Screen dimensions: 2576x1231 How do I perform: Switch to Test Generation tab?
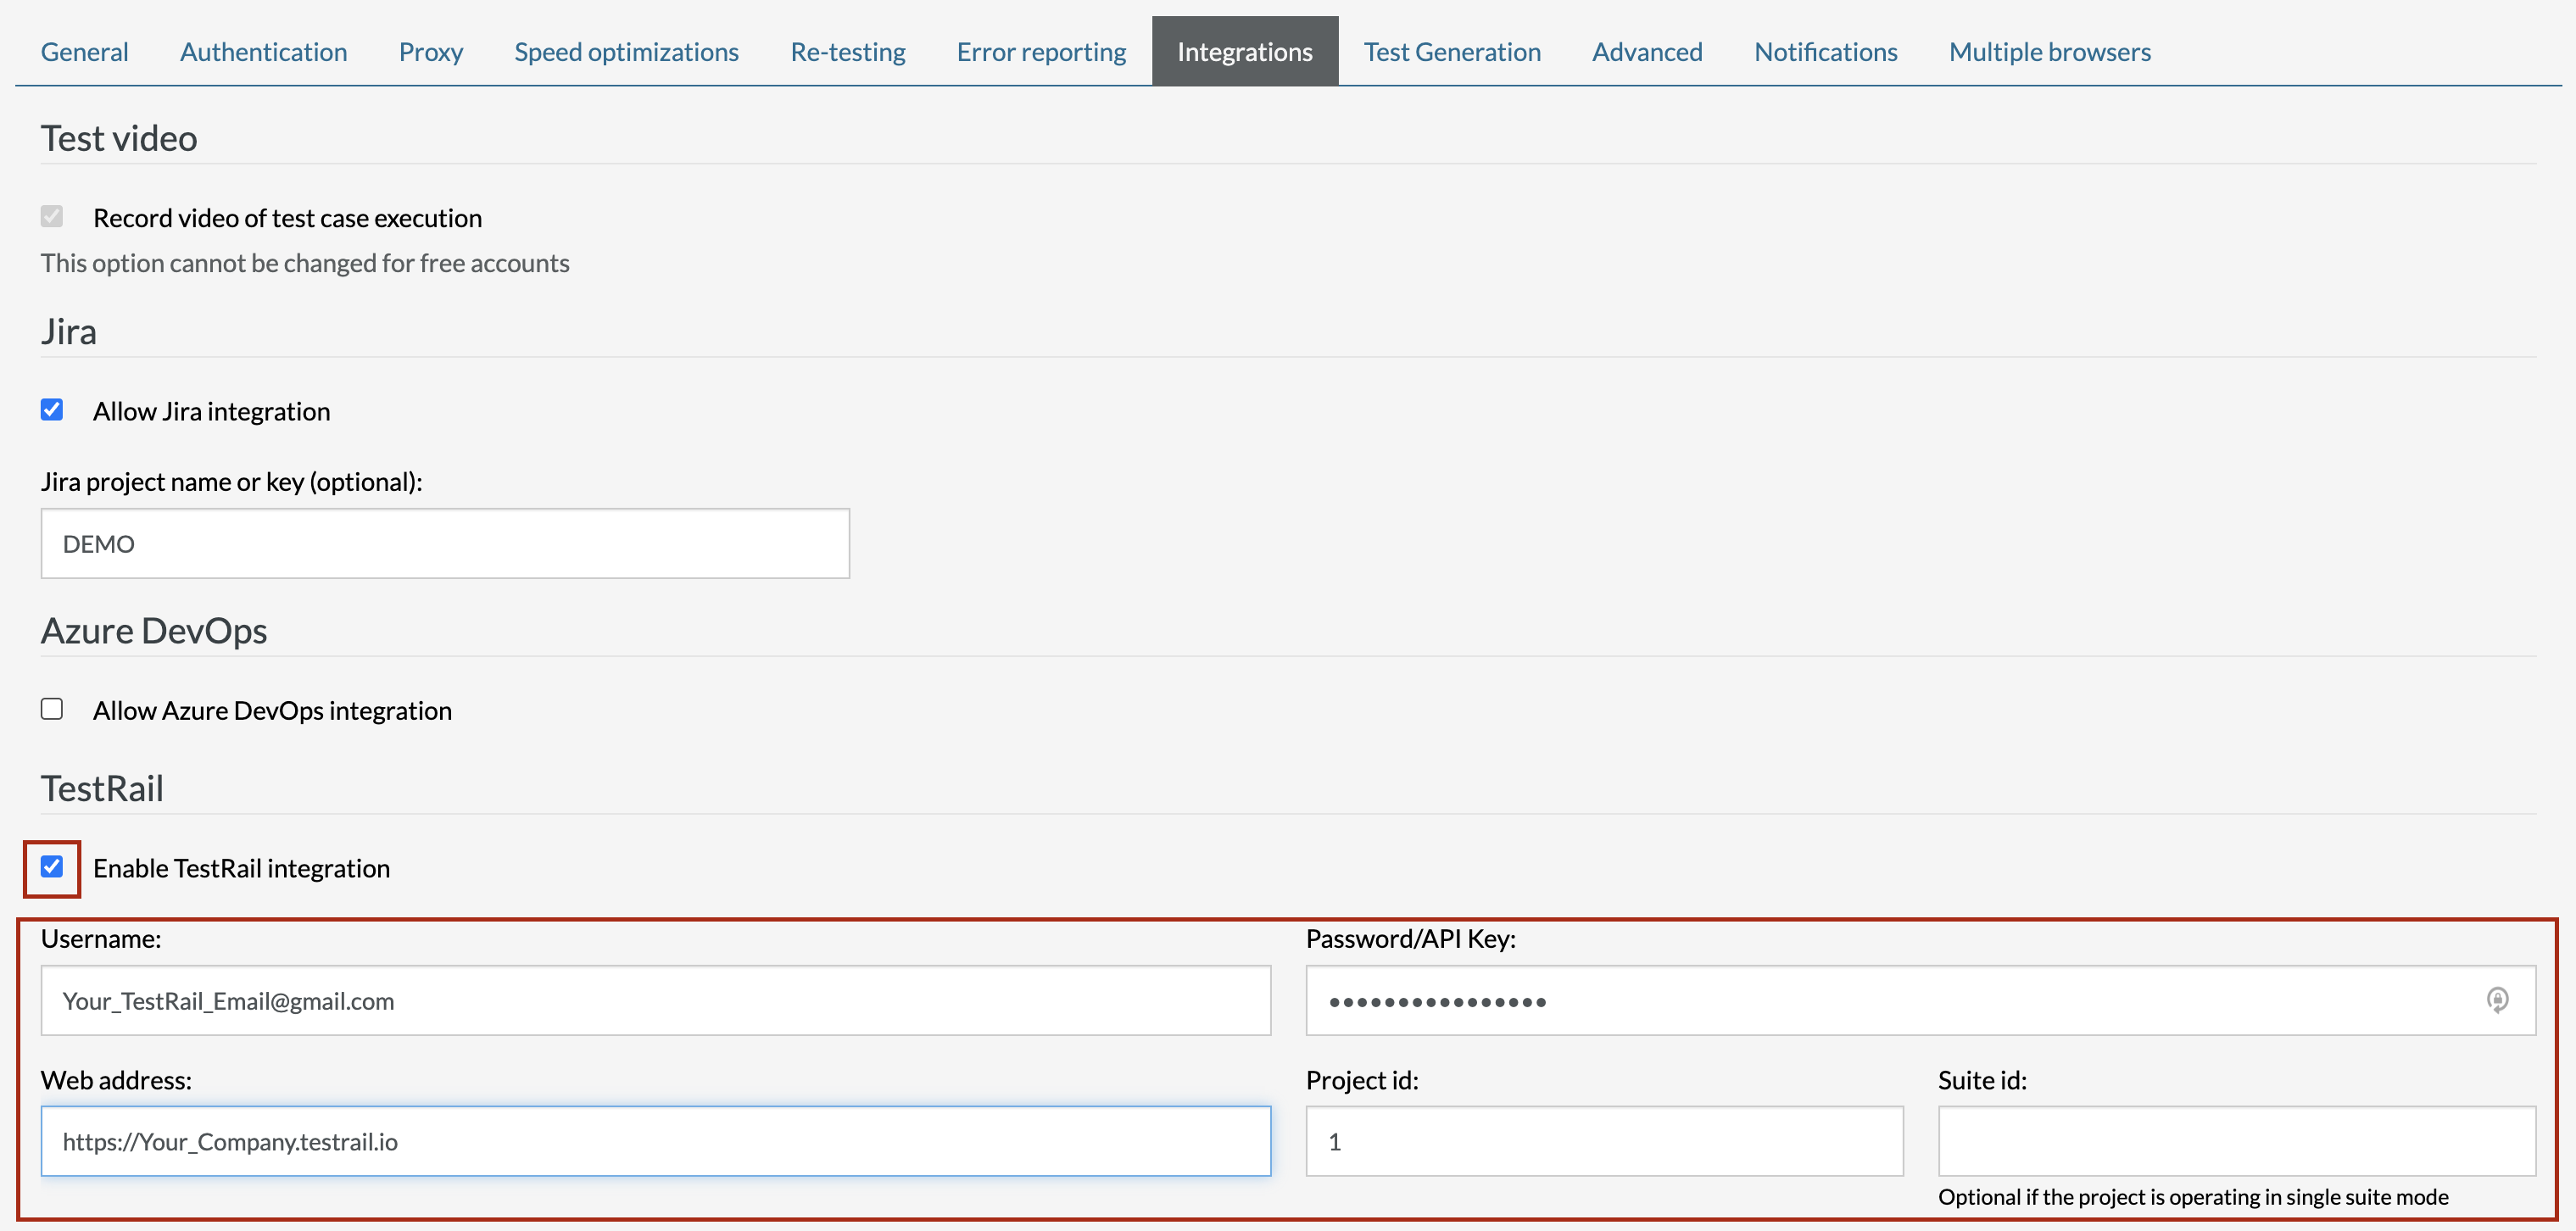(x=1451, y=52)
